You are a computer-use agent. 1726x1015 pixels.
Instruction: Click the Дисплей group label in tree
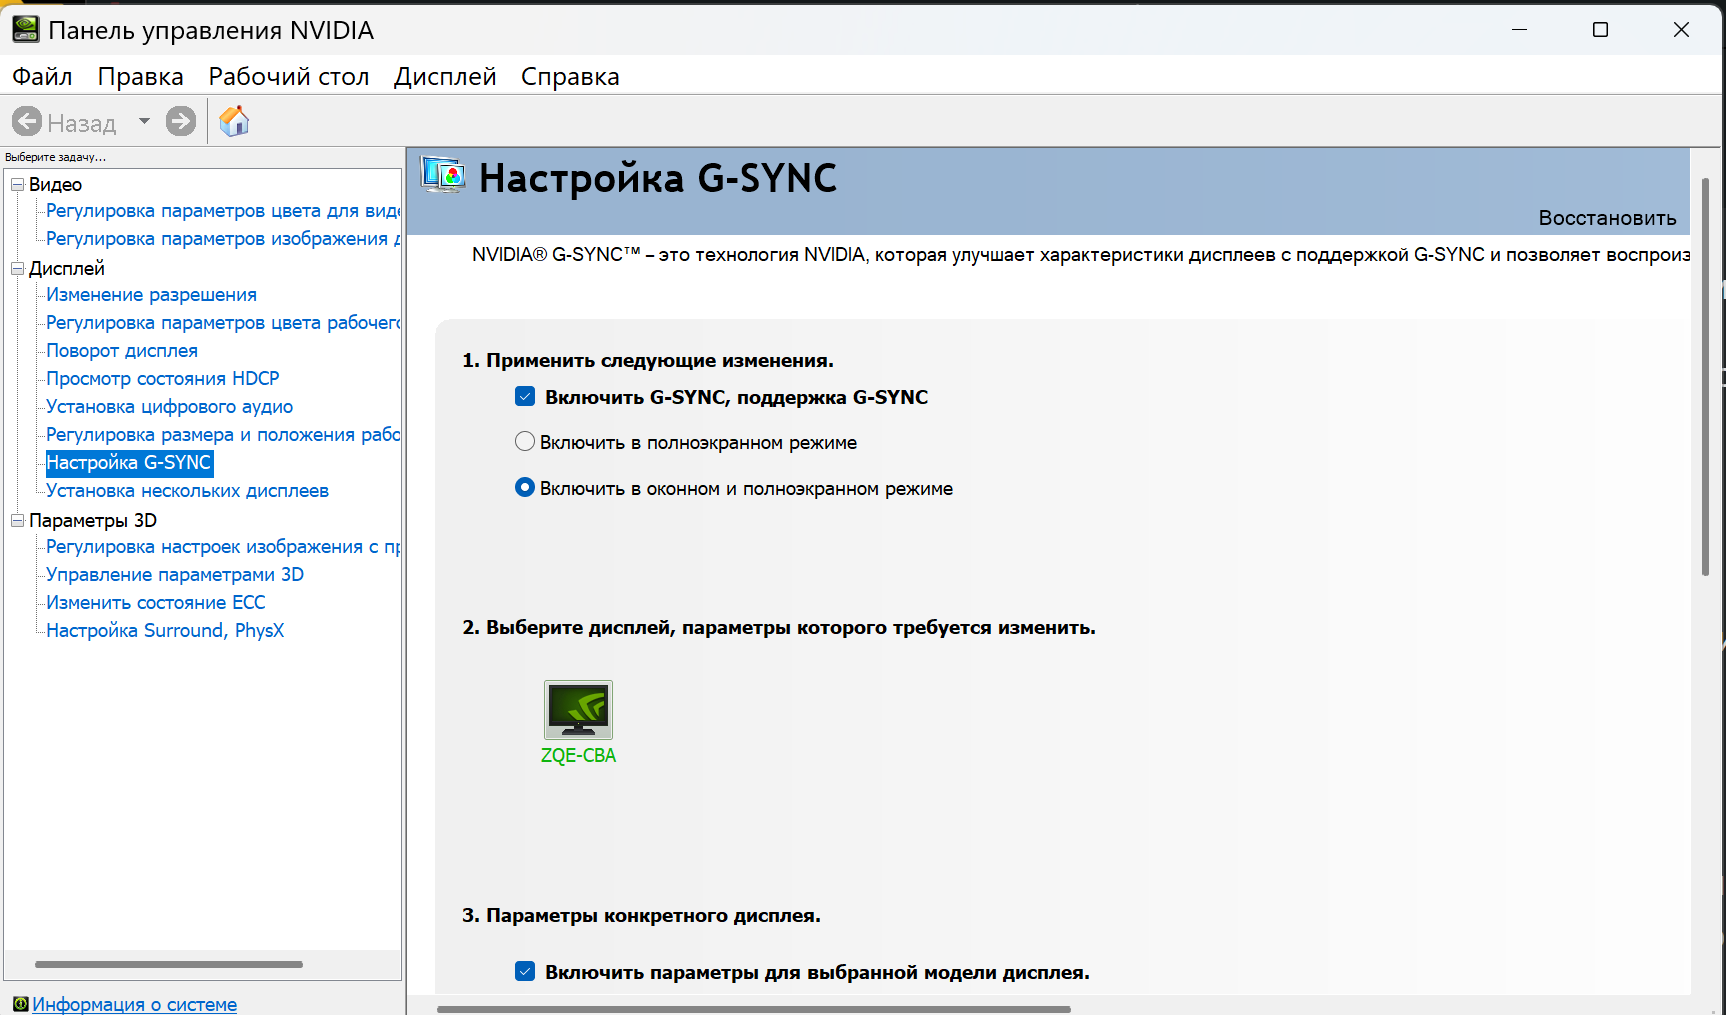pyautogui.click(x=67, y=269)
